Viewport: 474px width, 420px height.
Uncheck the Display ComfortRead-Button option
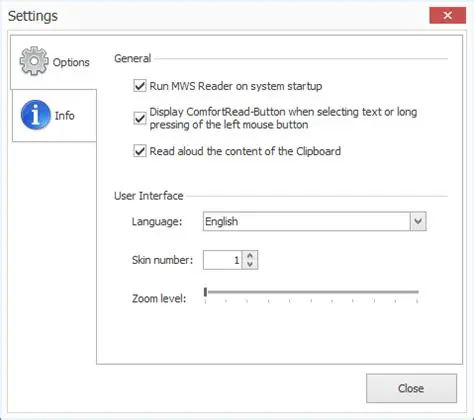click(140, 118)
